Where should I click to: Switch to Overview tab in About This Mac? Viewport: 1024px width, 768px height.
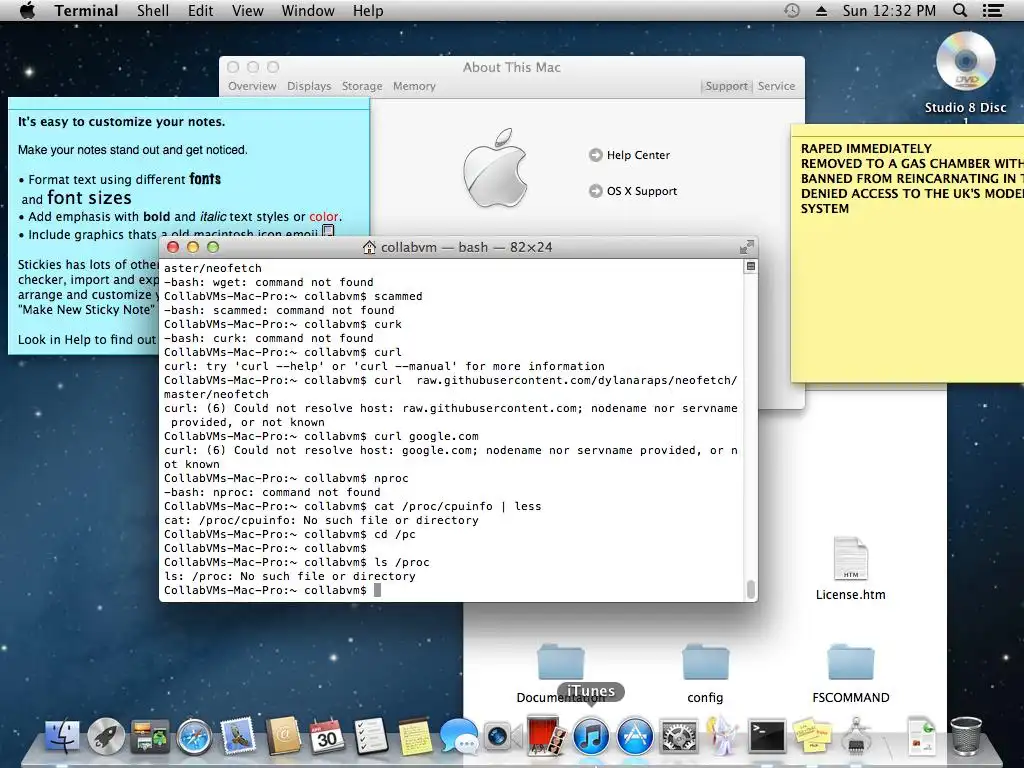252,86
